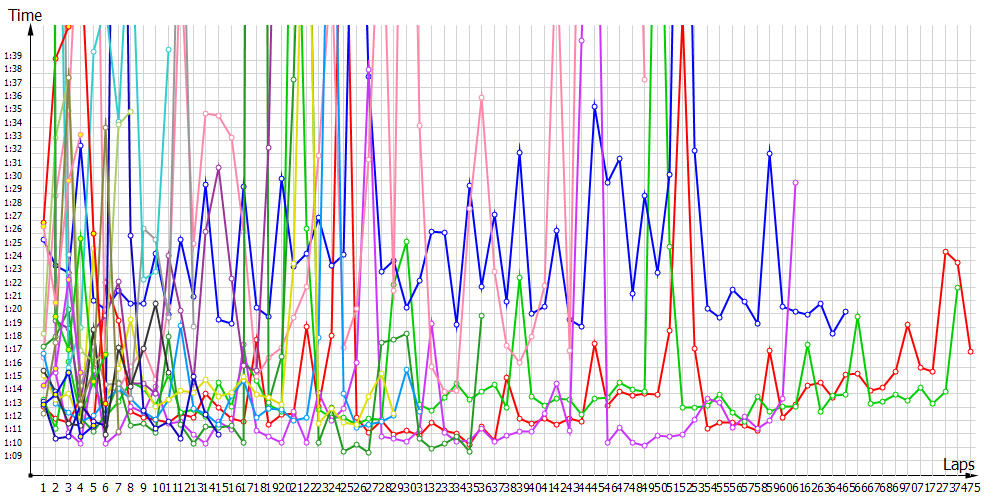Viewport: 1000px width, 500px height.
Task: Click the chart origin where the axes meet
Action: tap(32, 475)
